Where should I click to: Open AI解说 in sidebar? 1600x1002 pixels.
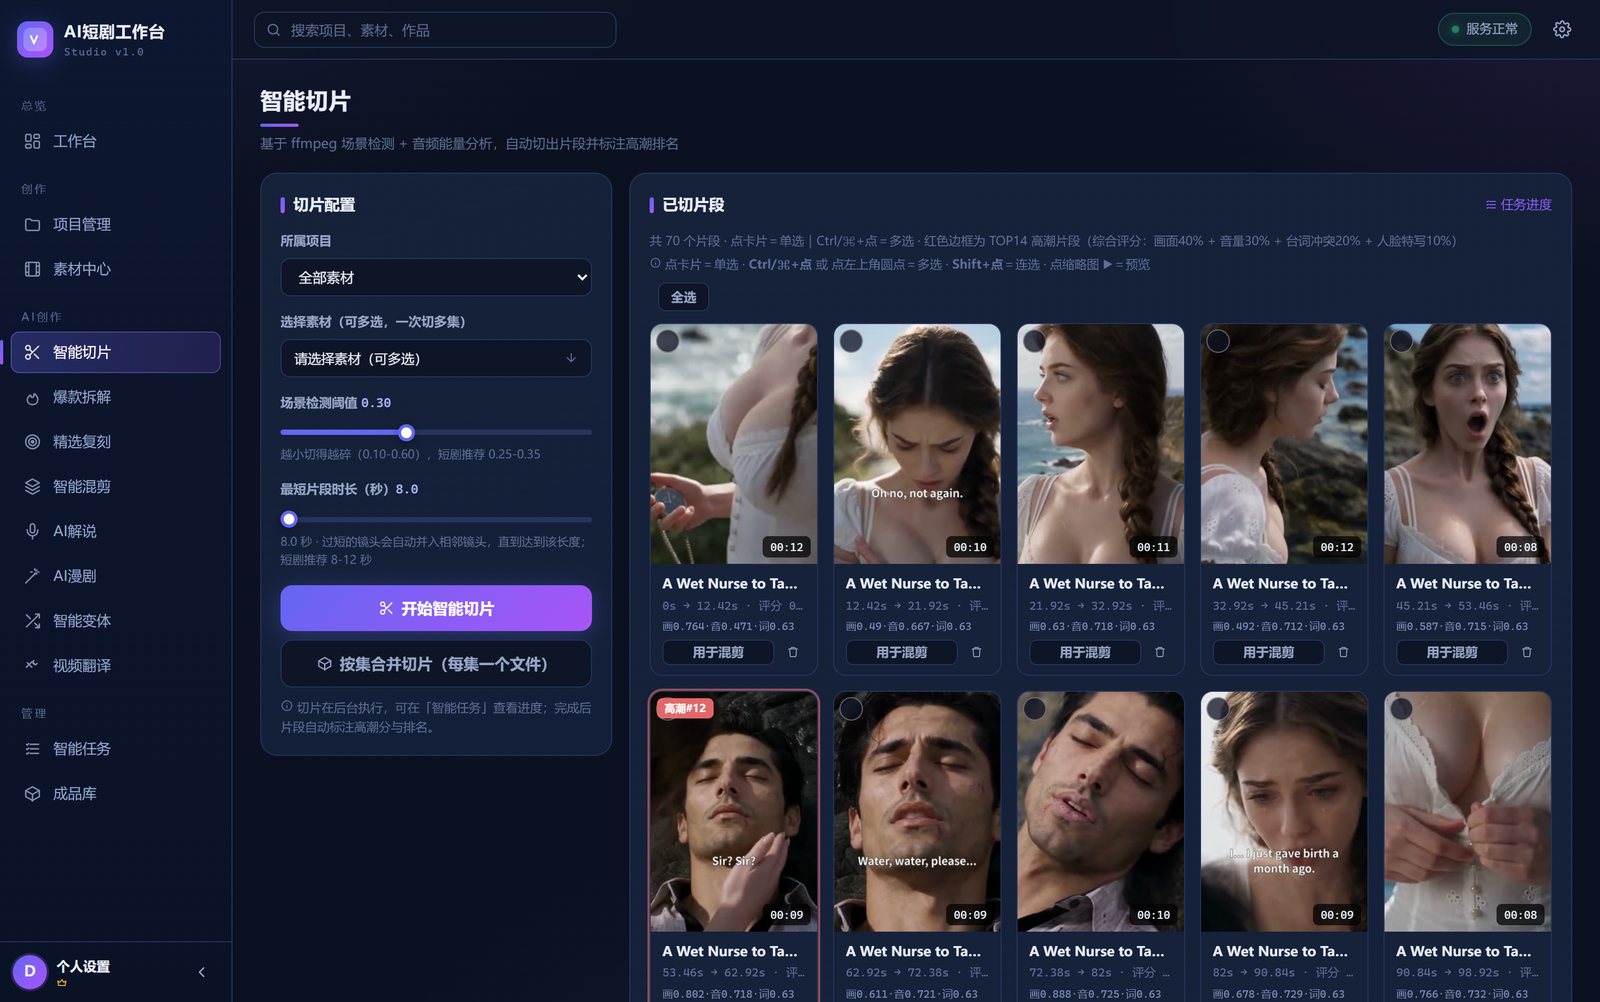[x=116, y=531]
